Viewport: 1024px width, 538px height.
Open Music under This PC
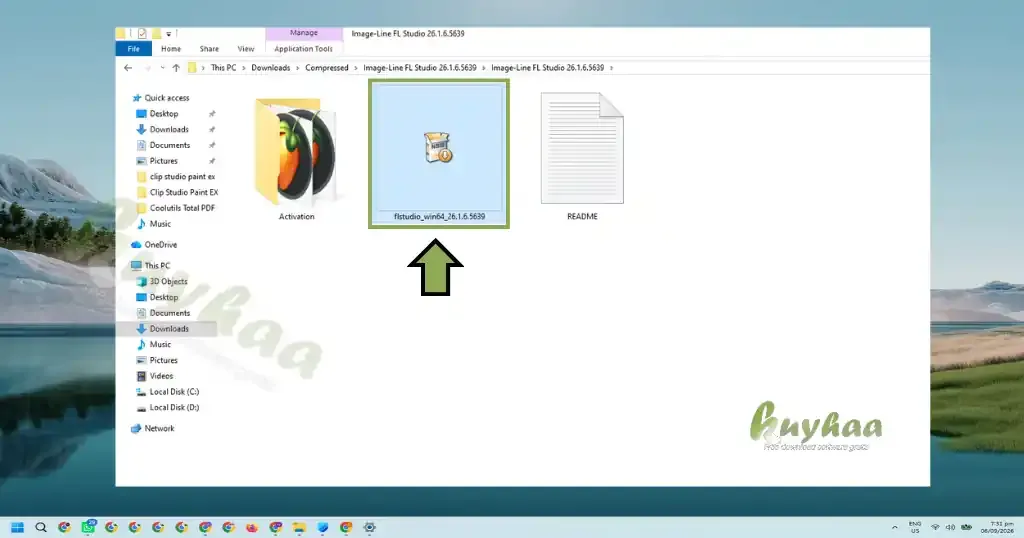(x=160, y=345)
